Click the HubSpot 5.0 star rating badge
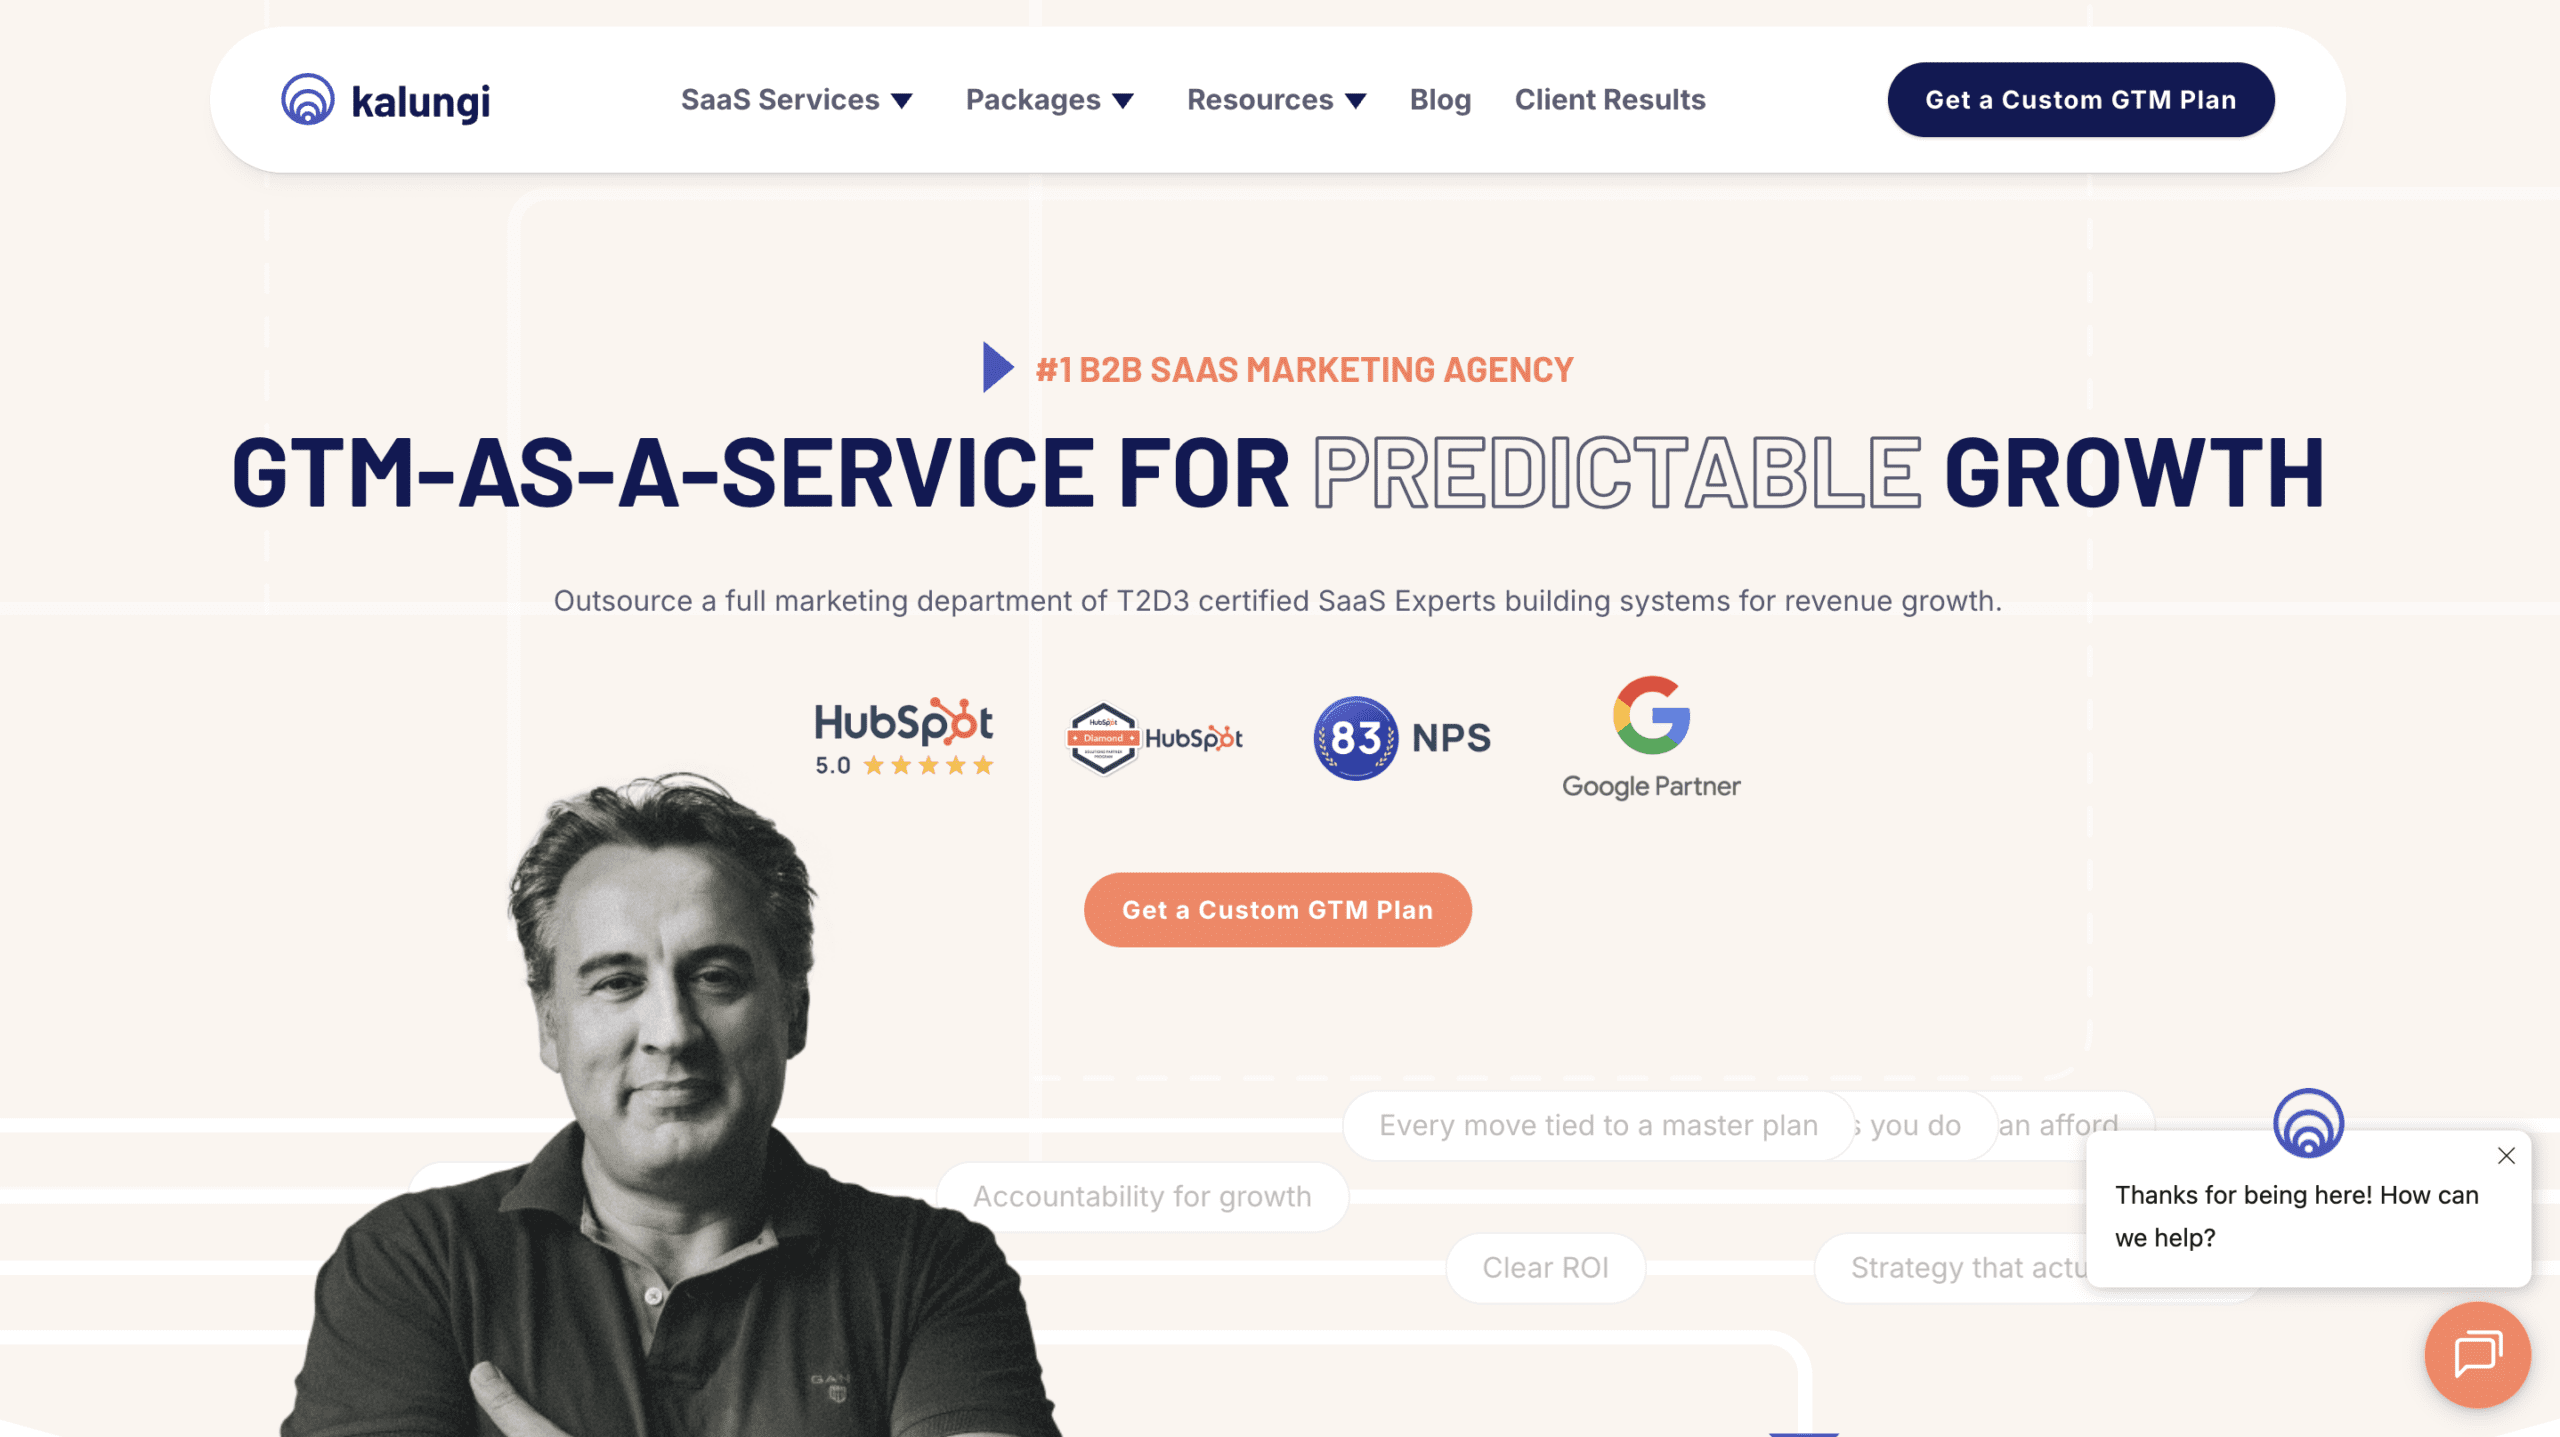Image resolution: width=2560 pixels, height=1437 pixels. [904, 738]
